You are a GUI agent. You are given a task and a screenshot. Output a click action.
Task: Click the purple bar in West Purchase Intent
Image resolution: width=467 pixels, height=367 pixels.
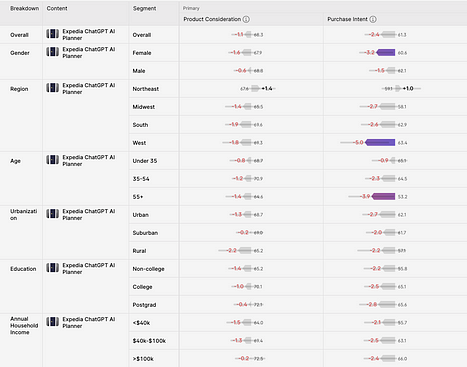pos(380,143)
